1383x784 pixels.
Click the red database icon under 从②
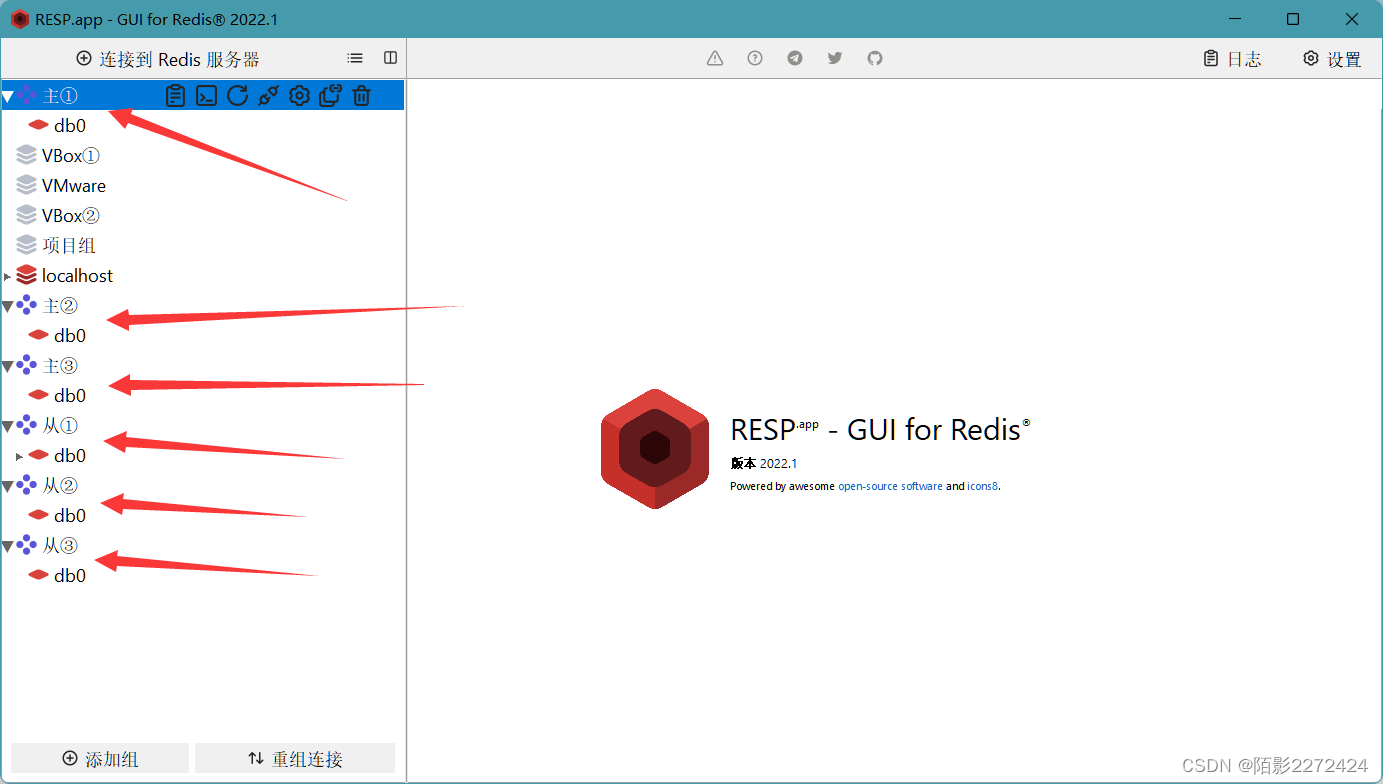[x=39, y=515]
